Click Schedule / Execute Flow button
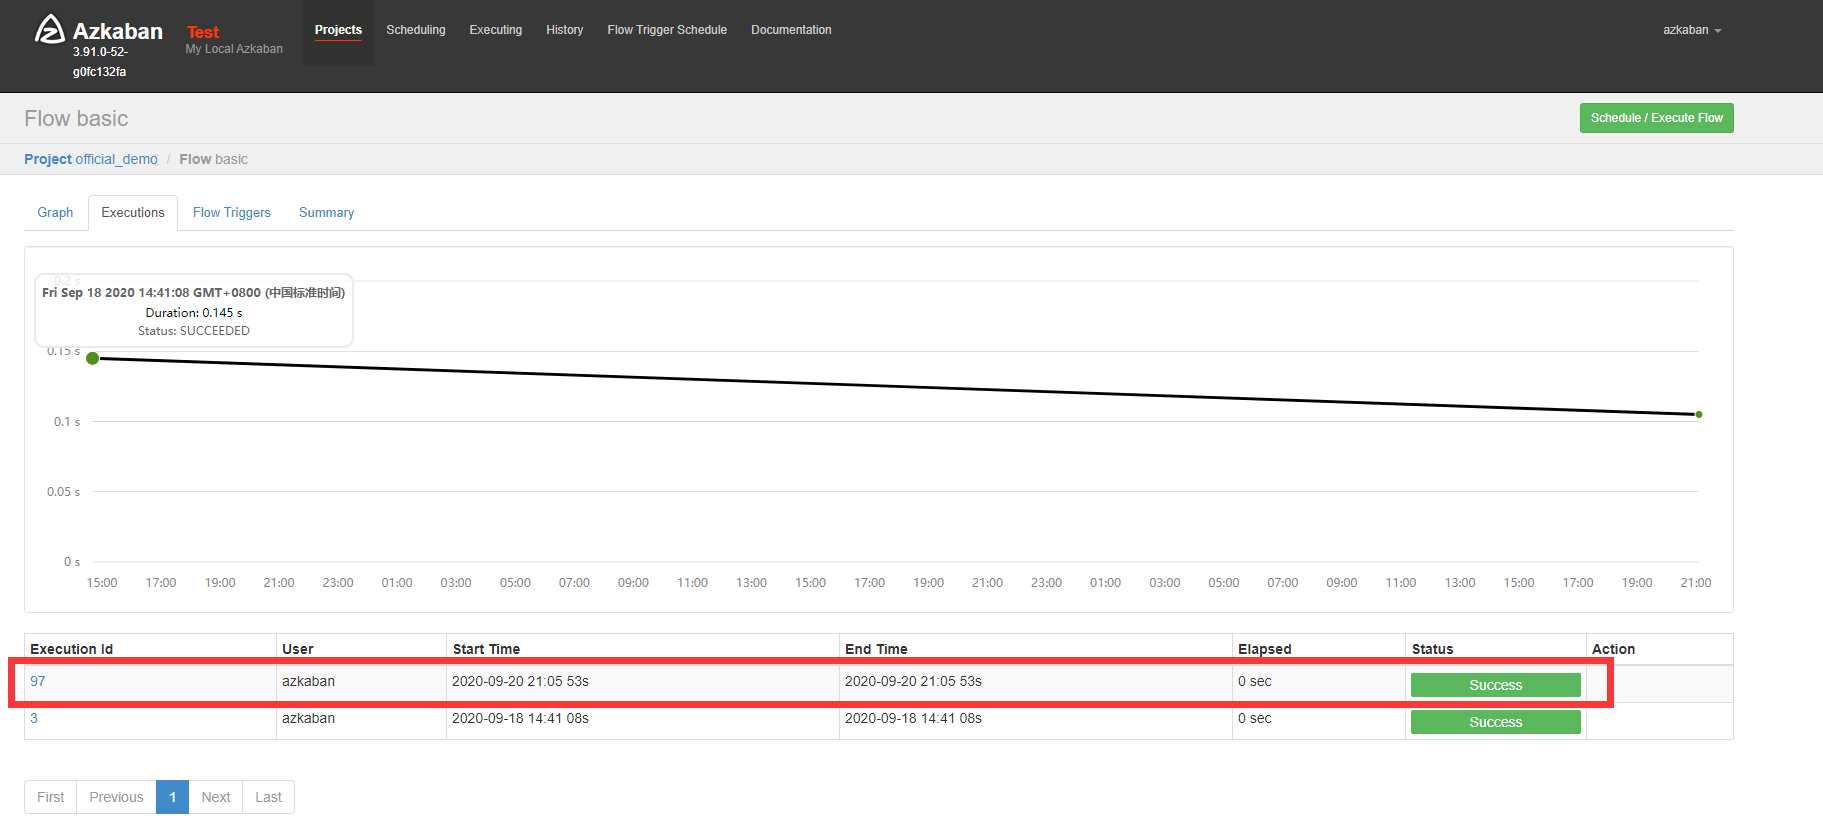This screenshot has width=1823, height=838. (1656, 118)
